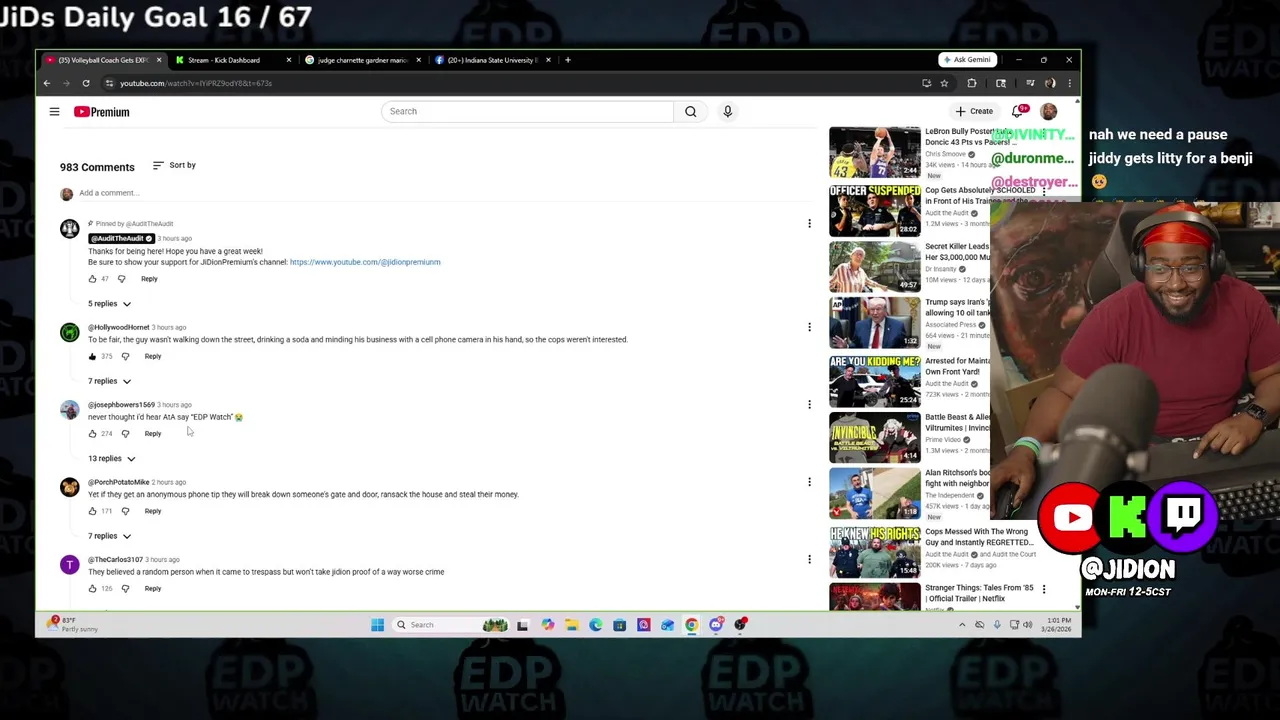This screenshot has width=1280, height=720.
Task: Open the Sort by comments dropdown
Action: (174, 165)
